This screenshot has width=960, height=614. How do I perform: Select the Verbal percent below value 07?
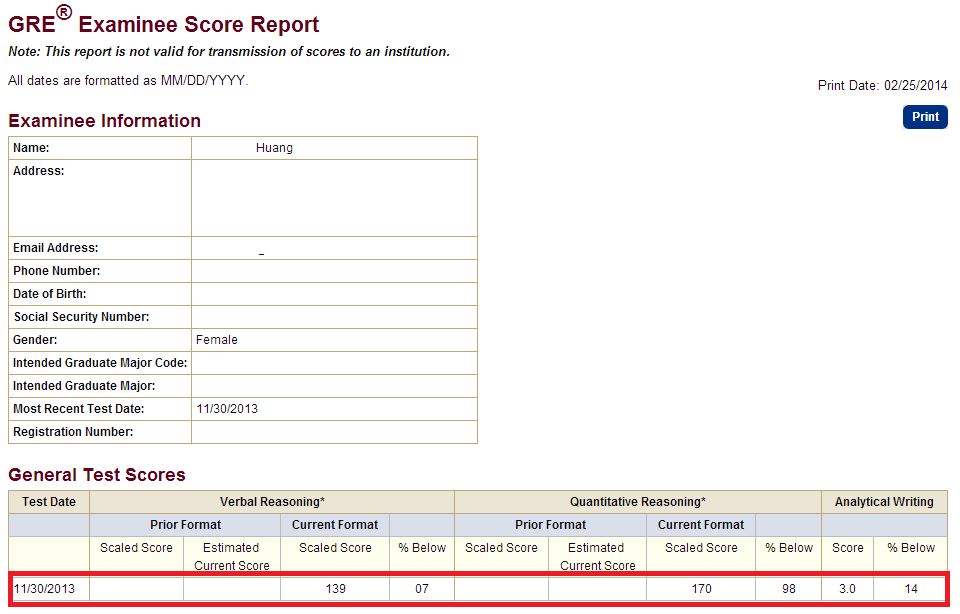(422, 589)
